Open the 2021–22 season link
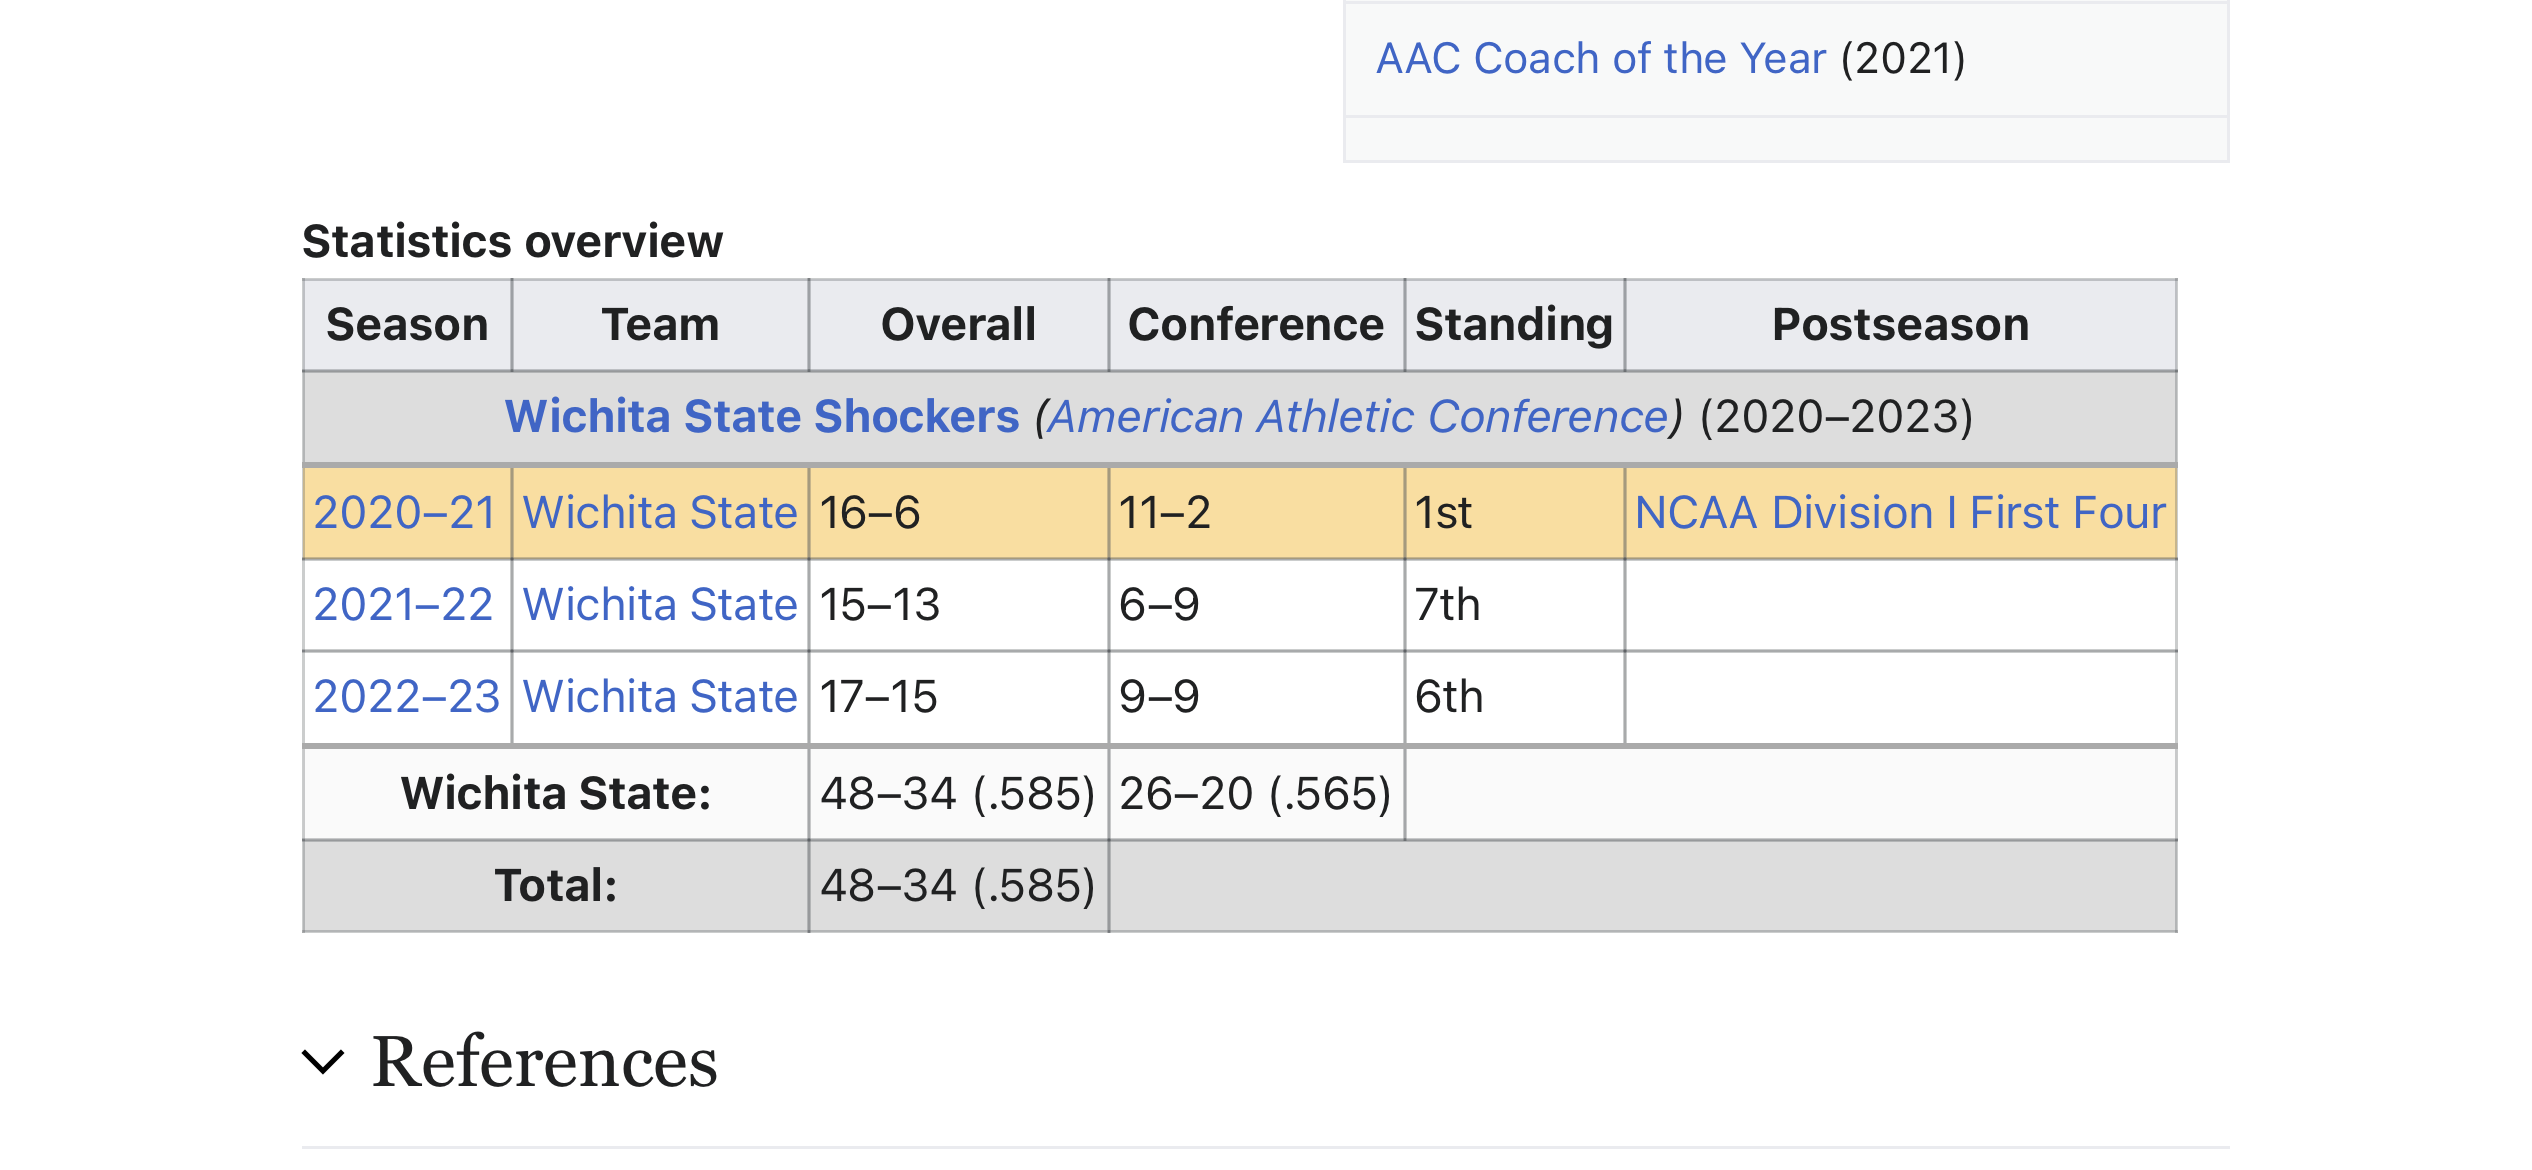Screen dimensions: 2532x1170 [x=403, y=605]
